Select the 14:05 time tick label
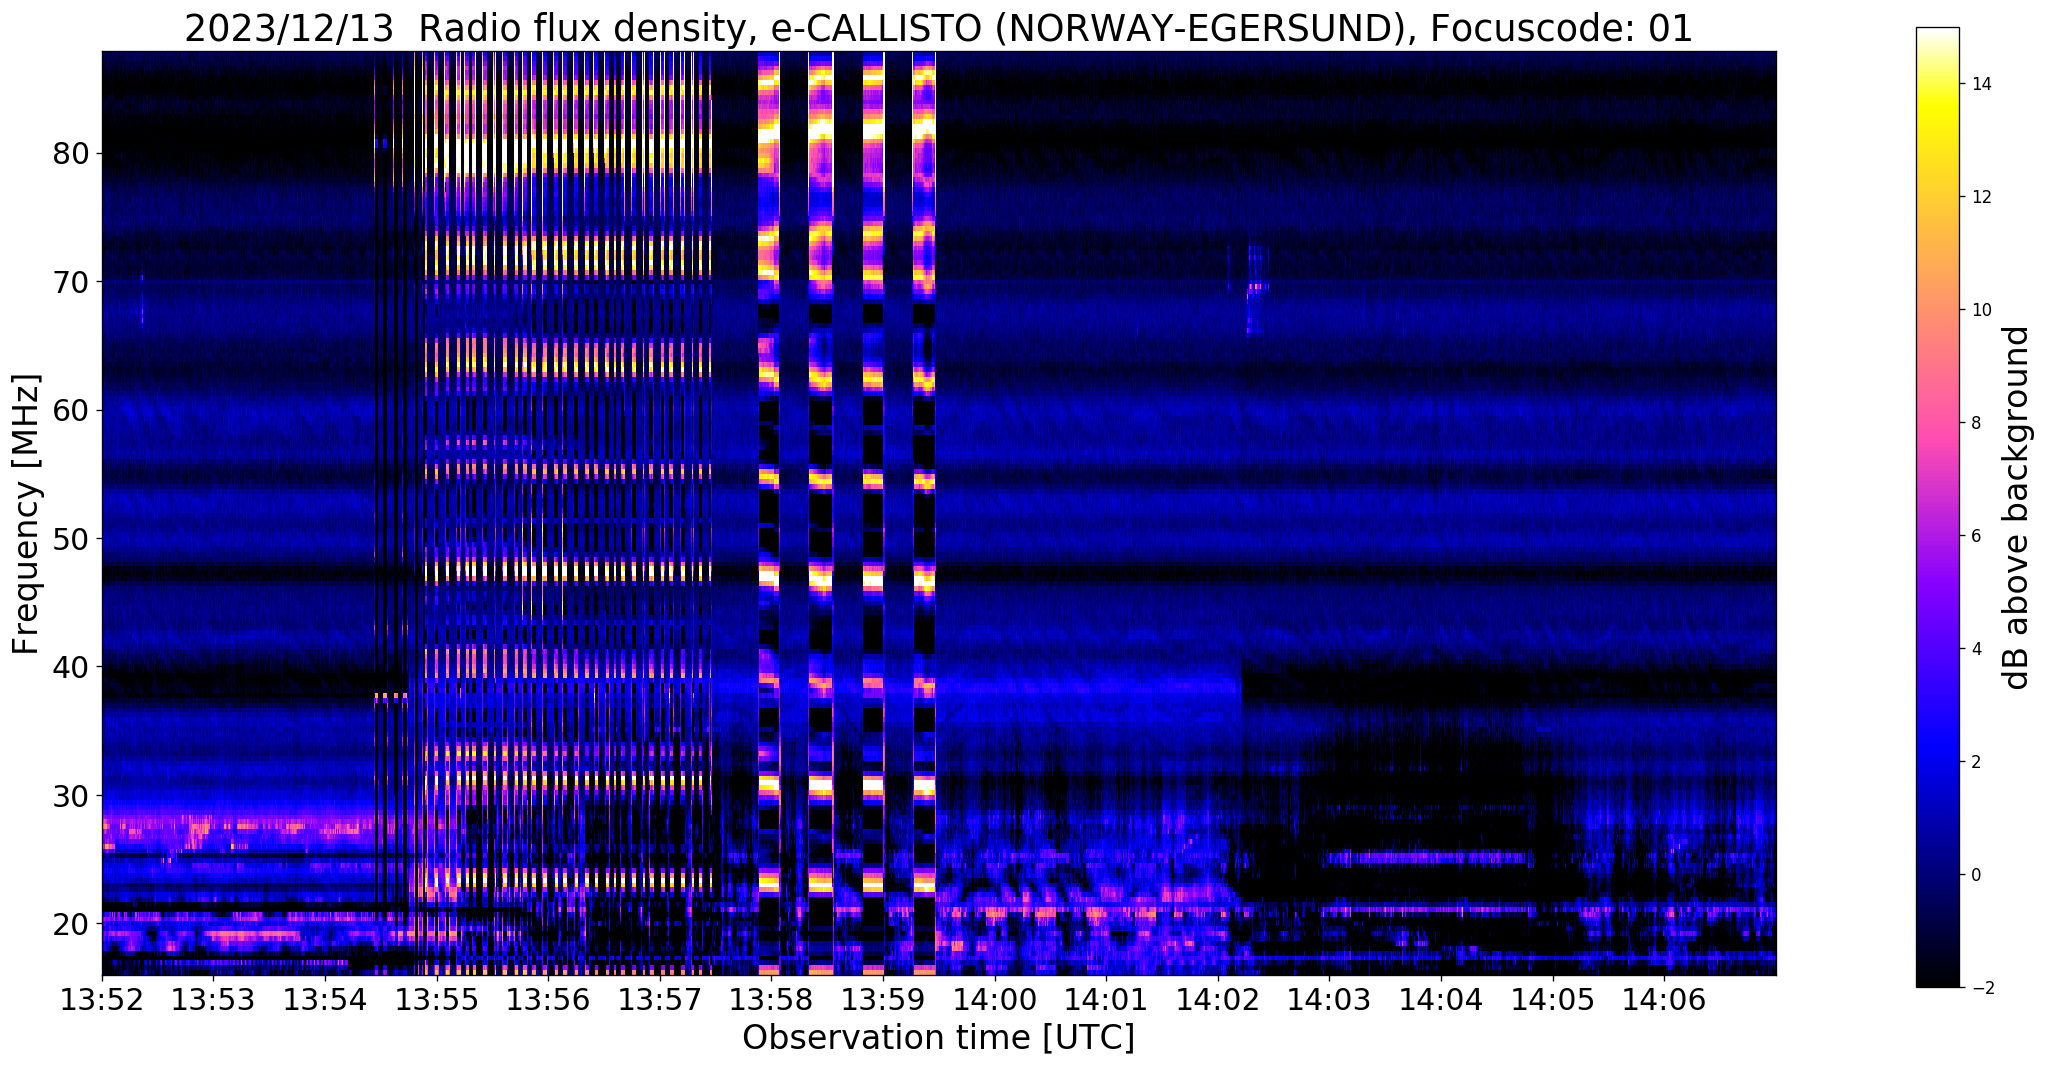 coord(1553,1000)
